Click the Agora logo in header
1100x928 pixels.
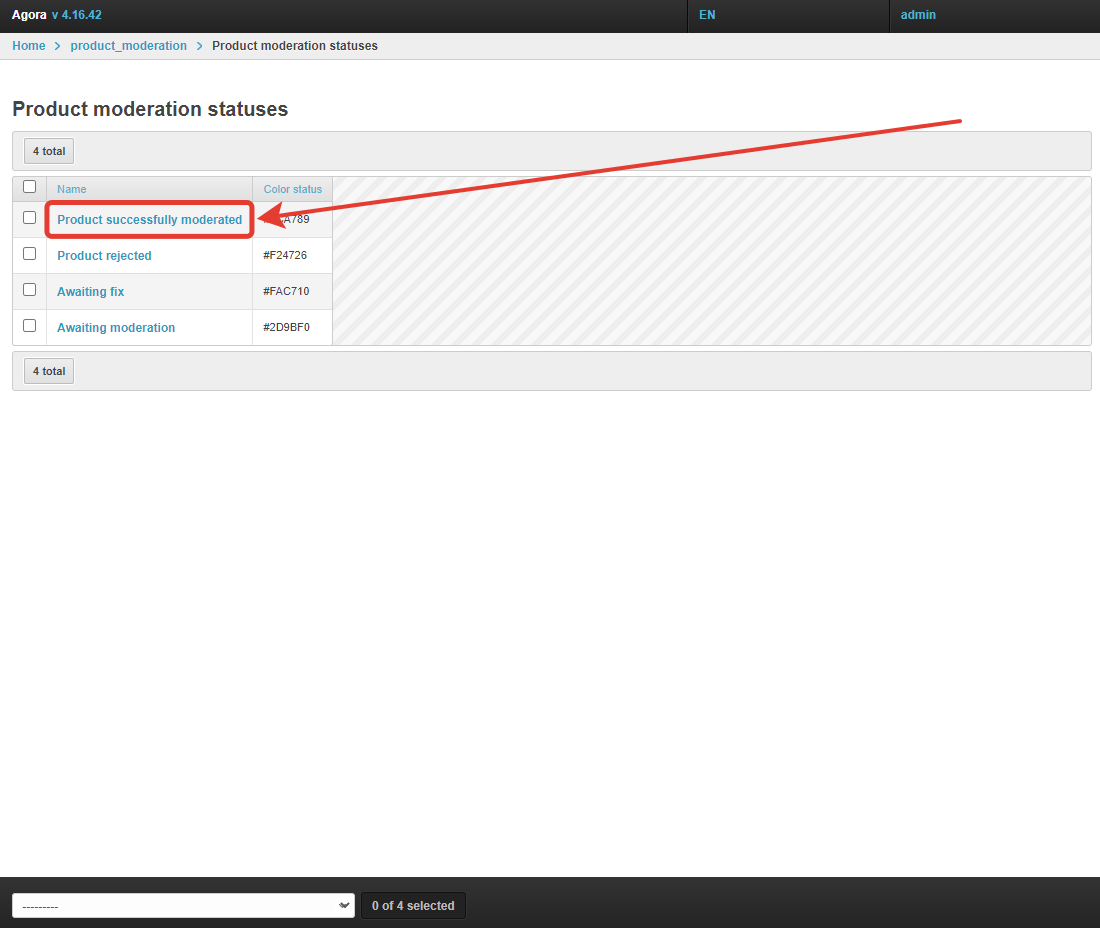click(x=29, y=15)
